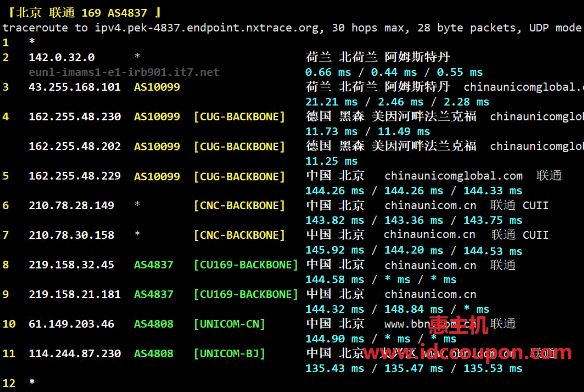Click latency value 11.73 ms
Screen dimensions: 584x392
(x=331, y=131)
